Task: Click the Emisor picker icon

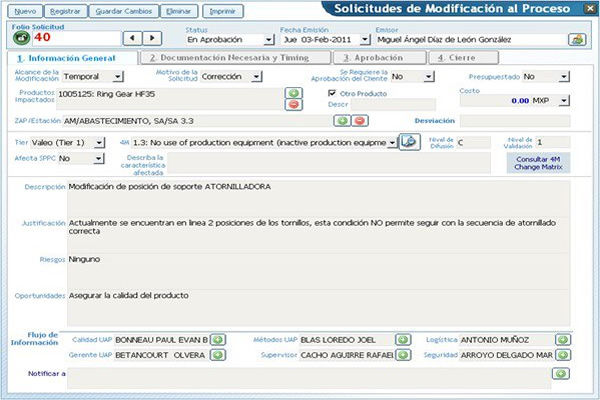Action: tap(577, 40)
